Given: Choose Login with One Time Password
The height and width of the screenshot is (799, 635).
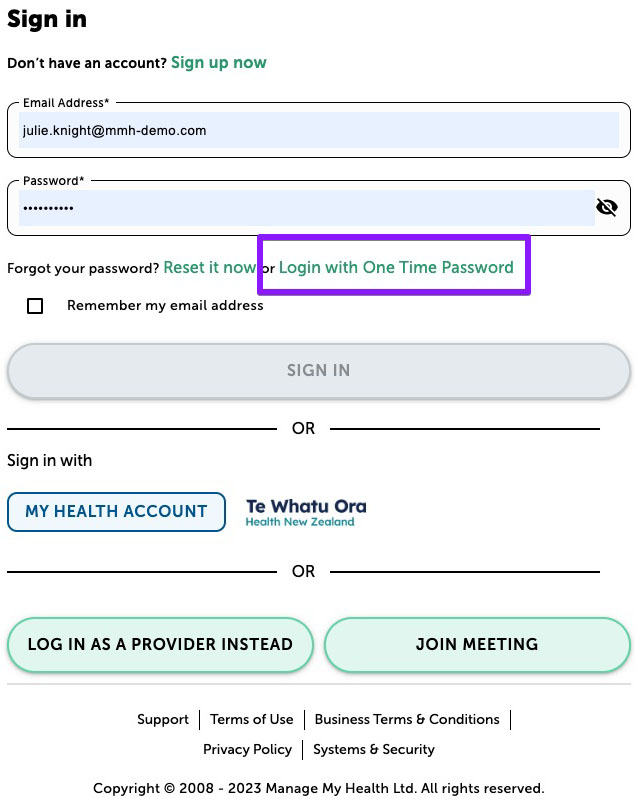Looking at the screenshot, I should point(396,268).
